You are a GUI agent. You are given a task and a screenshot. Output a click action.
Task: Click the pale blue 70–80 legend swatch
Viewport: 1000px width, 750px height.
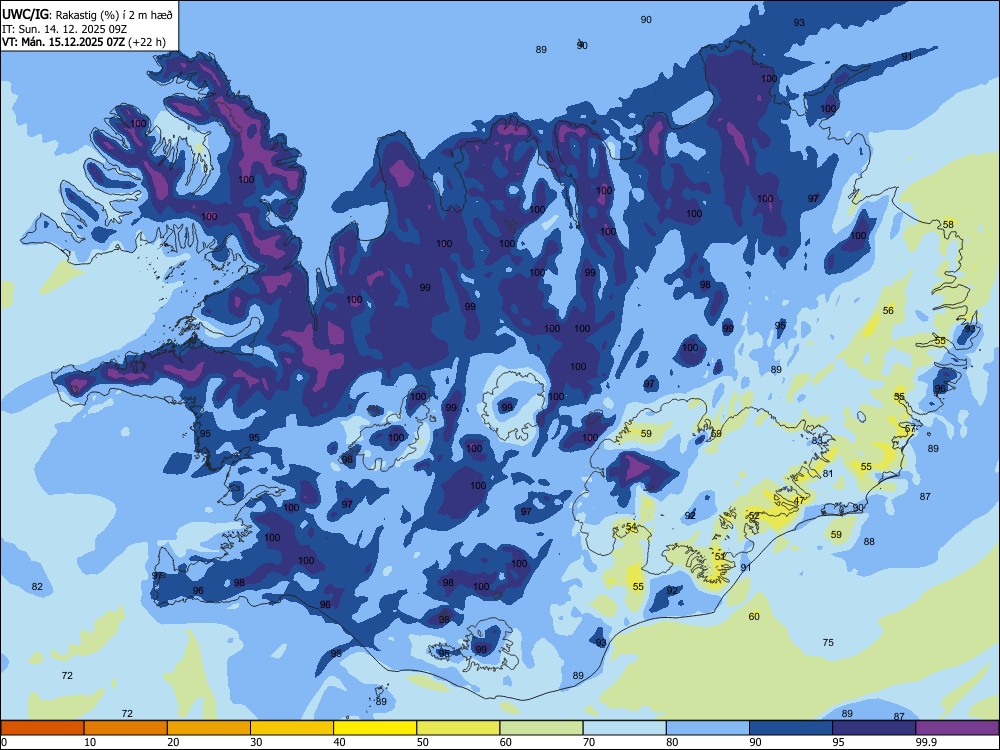coord(624,728)
